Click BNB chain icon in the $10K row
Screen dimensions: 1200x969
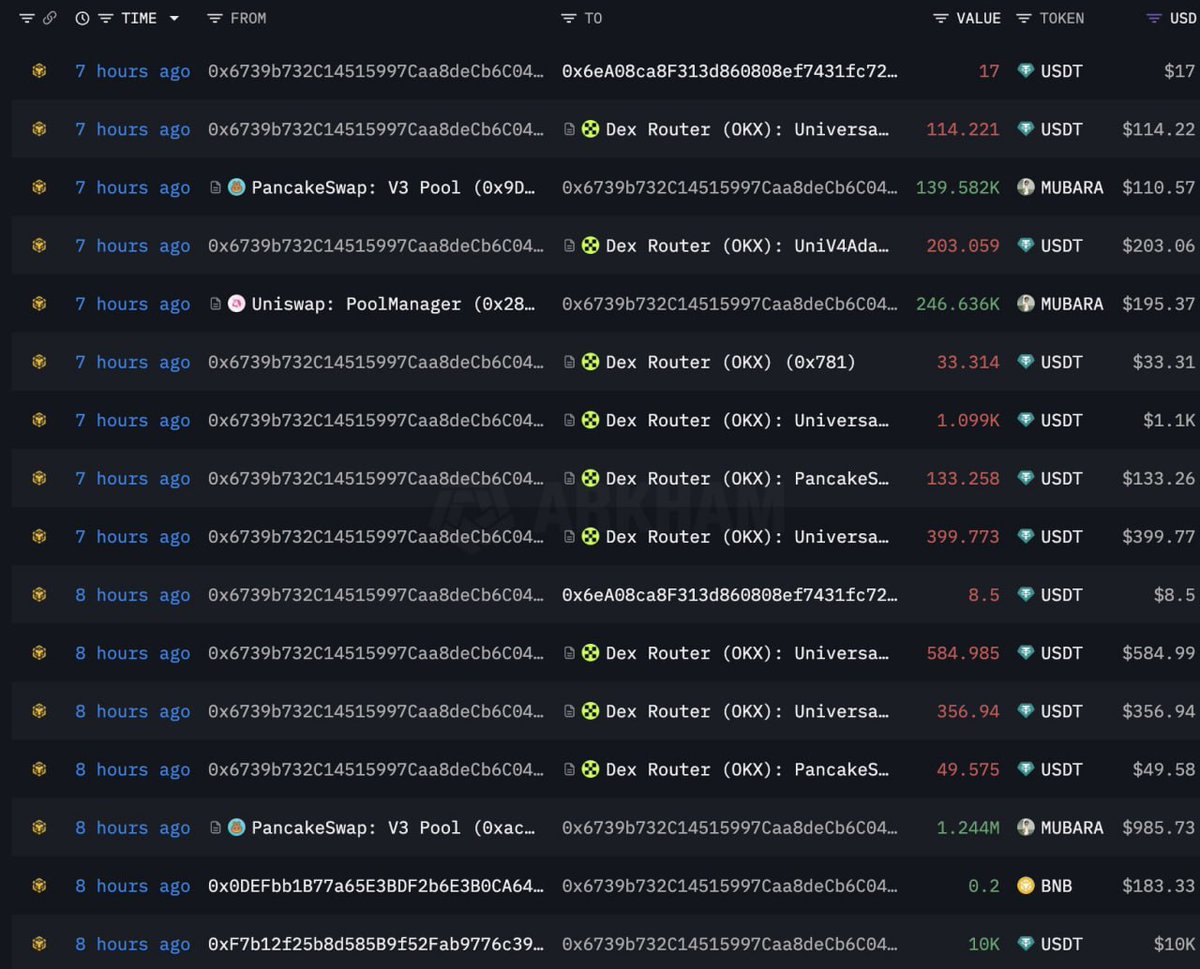point(39,943)
